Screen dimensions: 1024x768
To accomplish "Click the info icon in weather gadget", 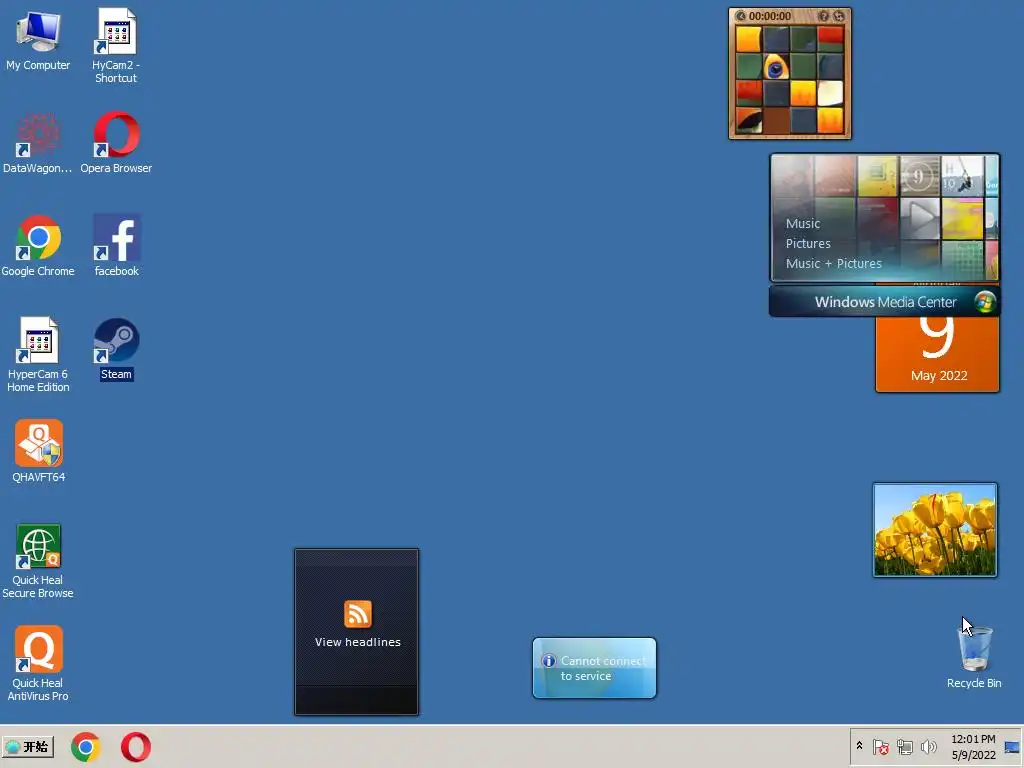I will pyautogui.click(x=549, y=661).
